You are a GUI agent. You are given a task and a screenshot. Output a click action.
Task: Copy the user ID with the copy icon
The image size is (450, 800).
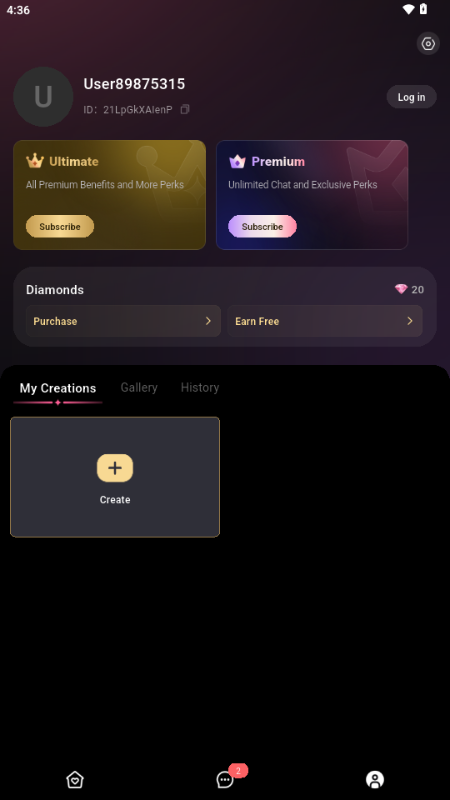pos(185,109)
